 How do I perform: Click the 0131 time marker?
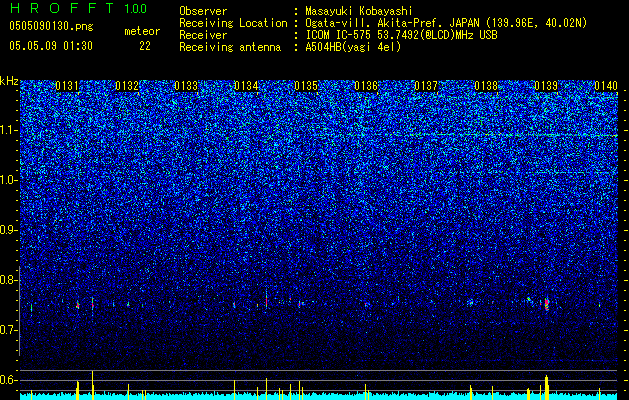(x=67, y=86)
